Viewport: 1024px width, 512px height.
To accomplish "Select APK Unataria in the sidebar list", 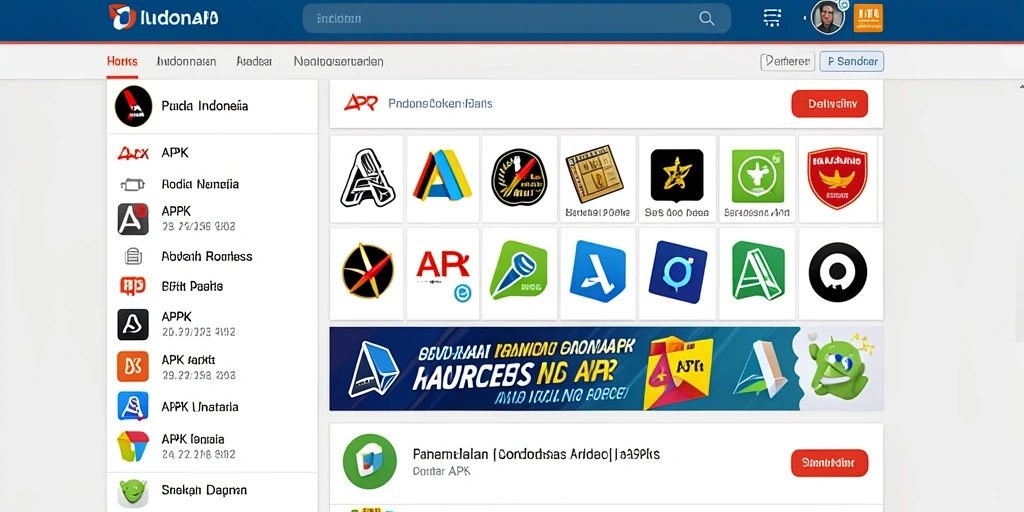I will pos(199,407).
